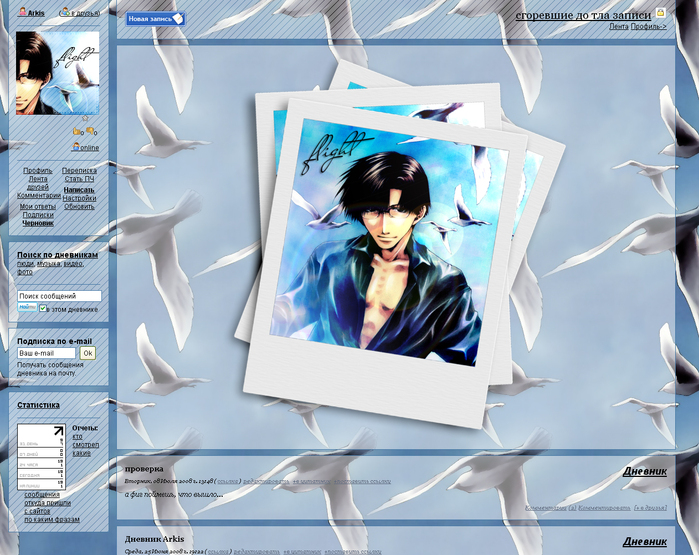Click the 'Обновить' refresh link
The image size is (699, 555).
pyautogui.click(x=79, y=206)
